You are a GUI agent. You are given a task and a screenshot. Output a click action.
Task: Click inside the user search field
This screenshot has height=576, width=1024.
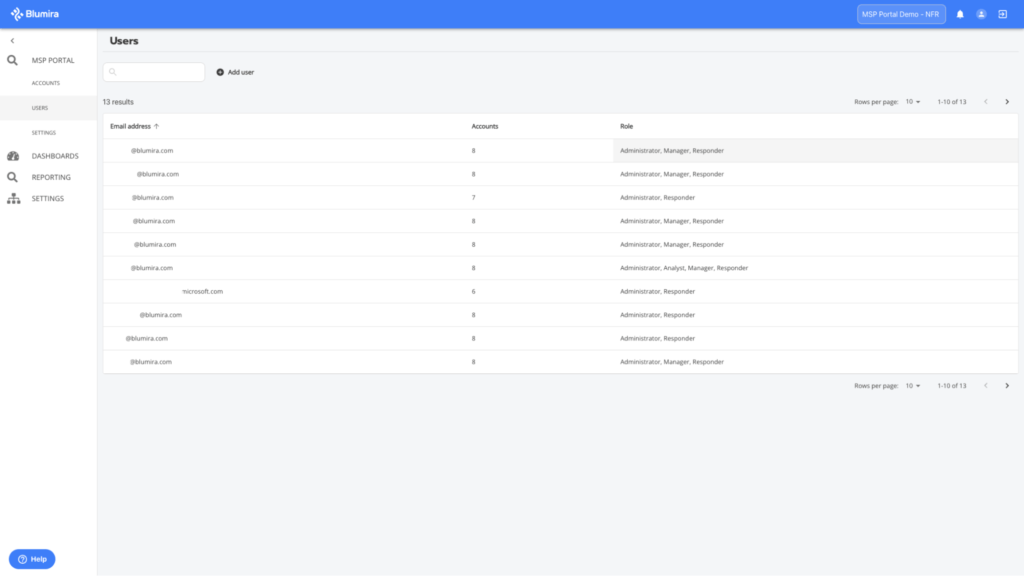pyautogui.click(x=155, y=71)
